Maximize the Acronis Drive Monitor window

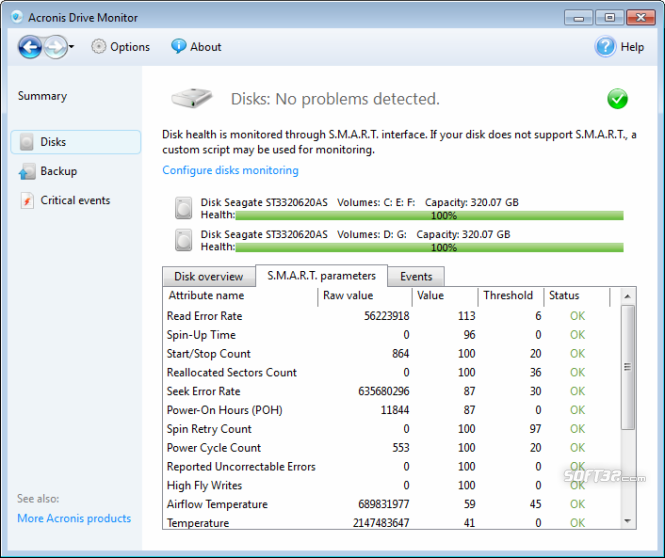coord(609,18)
